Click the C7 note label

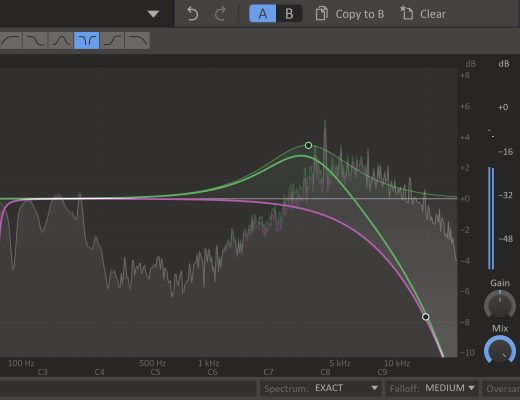[268, 372]
